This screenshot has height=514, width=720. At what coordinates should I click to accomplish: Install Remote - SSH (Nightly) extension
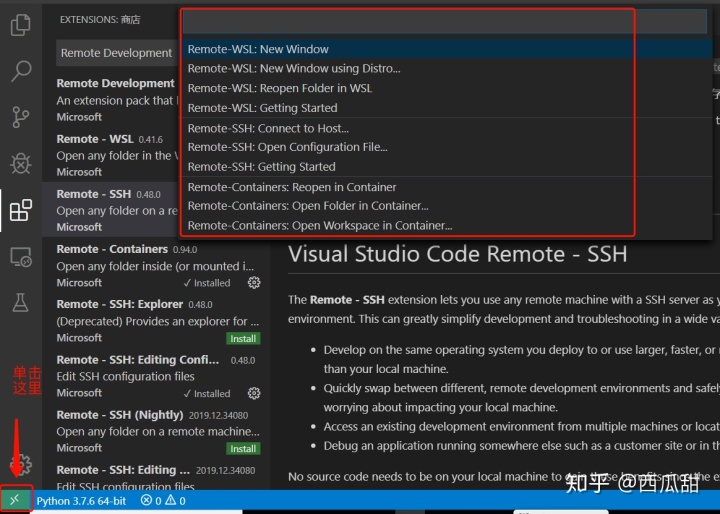pyautogui.click(x=243, y=449)
